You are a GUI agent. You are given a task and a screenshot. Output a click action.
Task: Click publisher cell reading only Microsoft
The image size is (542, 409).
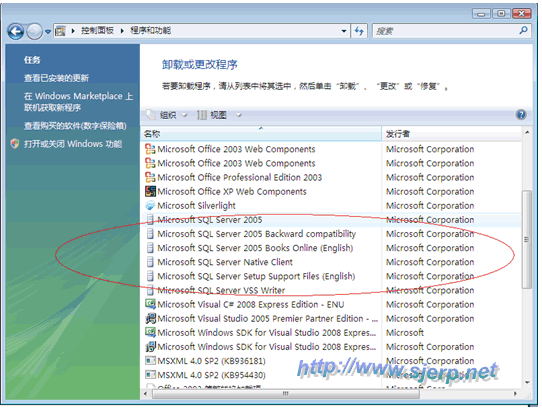pyautogui.click(x=405, y=333)
